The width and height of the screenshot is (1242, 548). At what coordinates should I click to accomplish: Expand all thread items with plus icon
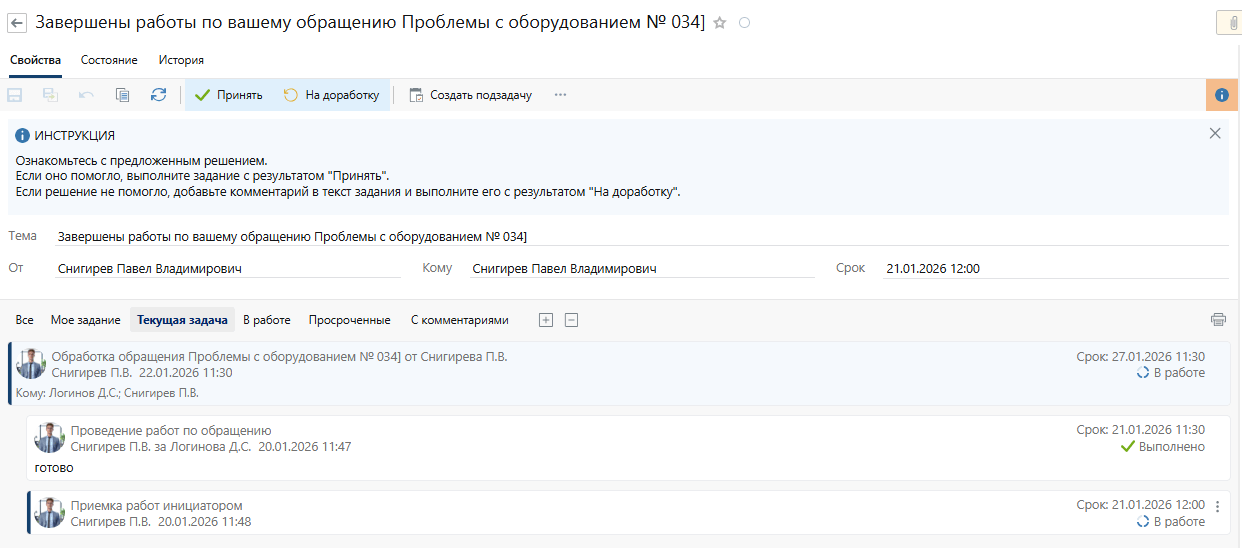click(545, 320)
